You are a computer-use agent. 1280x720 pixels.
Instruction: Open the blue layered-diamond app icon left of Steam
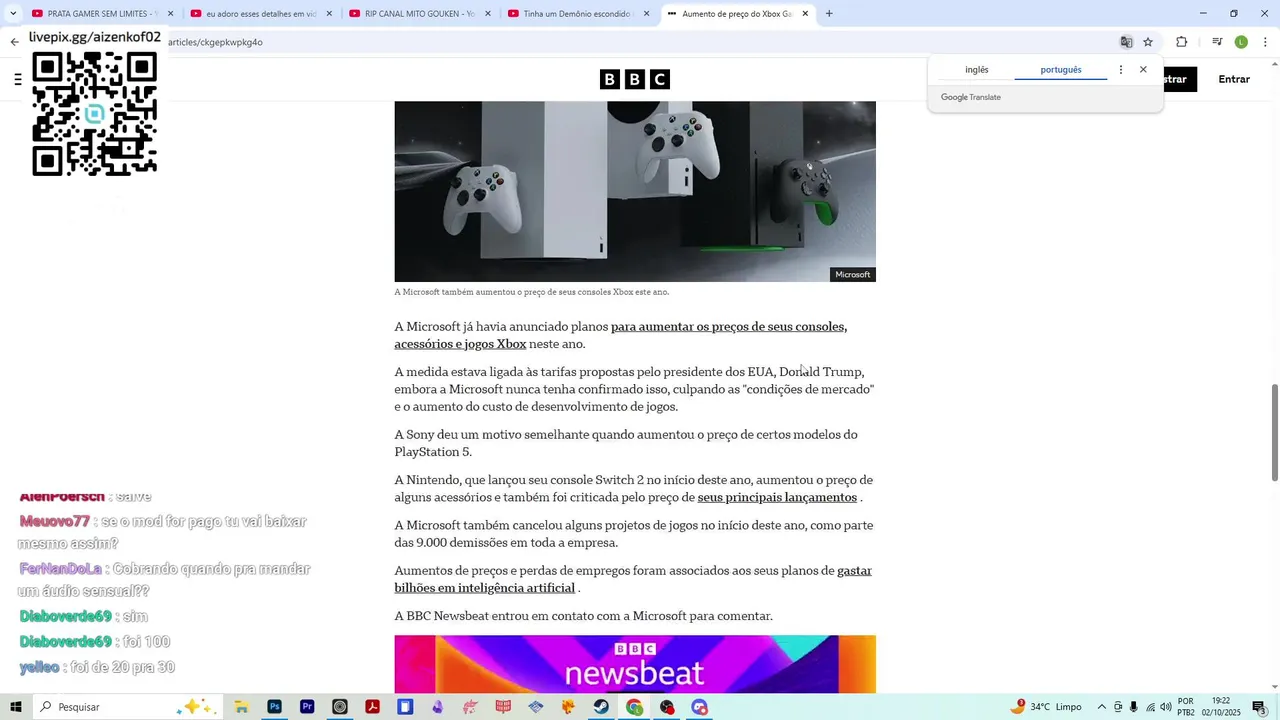[536, 707]
